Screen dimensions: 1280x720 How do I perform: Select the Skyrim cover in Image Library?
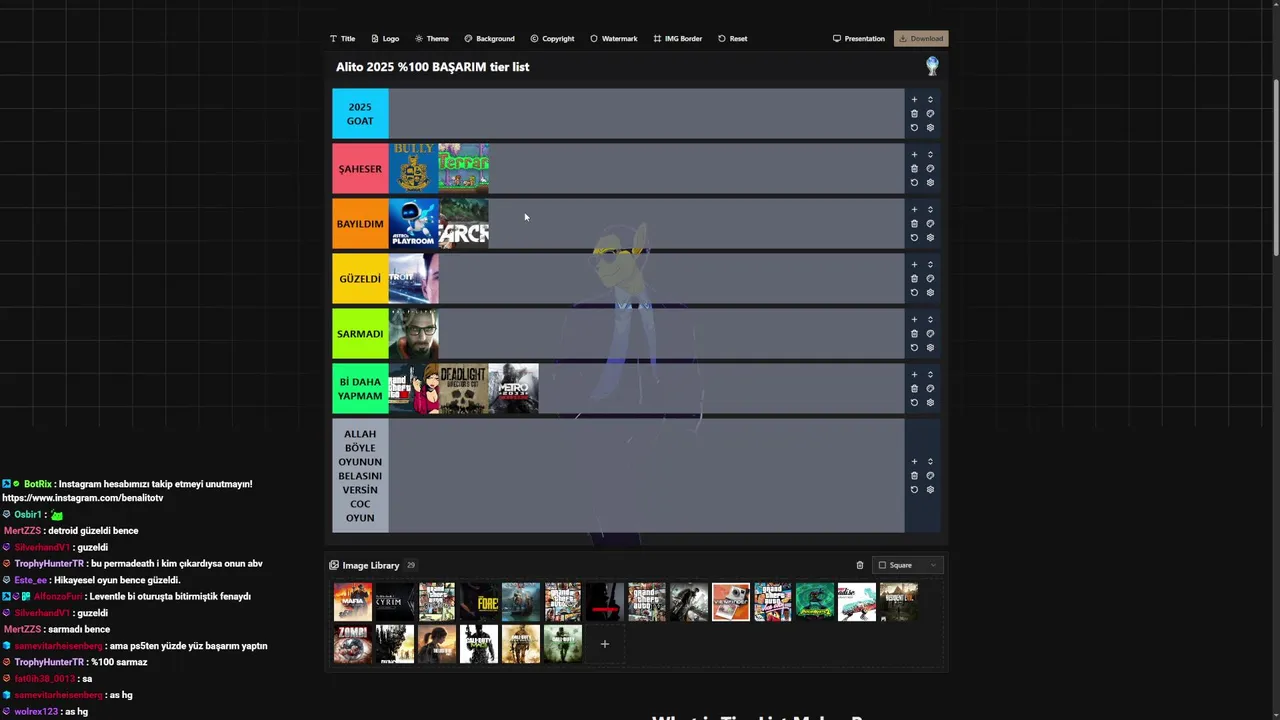pyautogui.click(x=395, y=602)
